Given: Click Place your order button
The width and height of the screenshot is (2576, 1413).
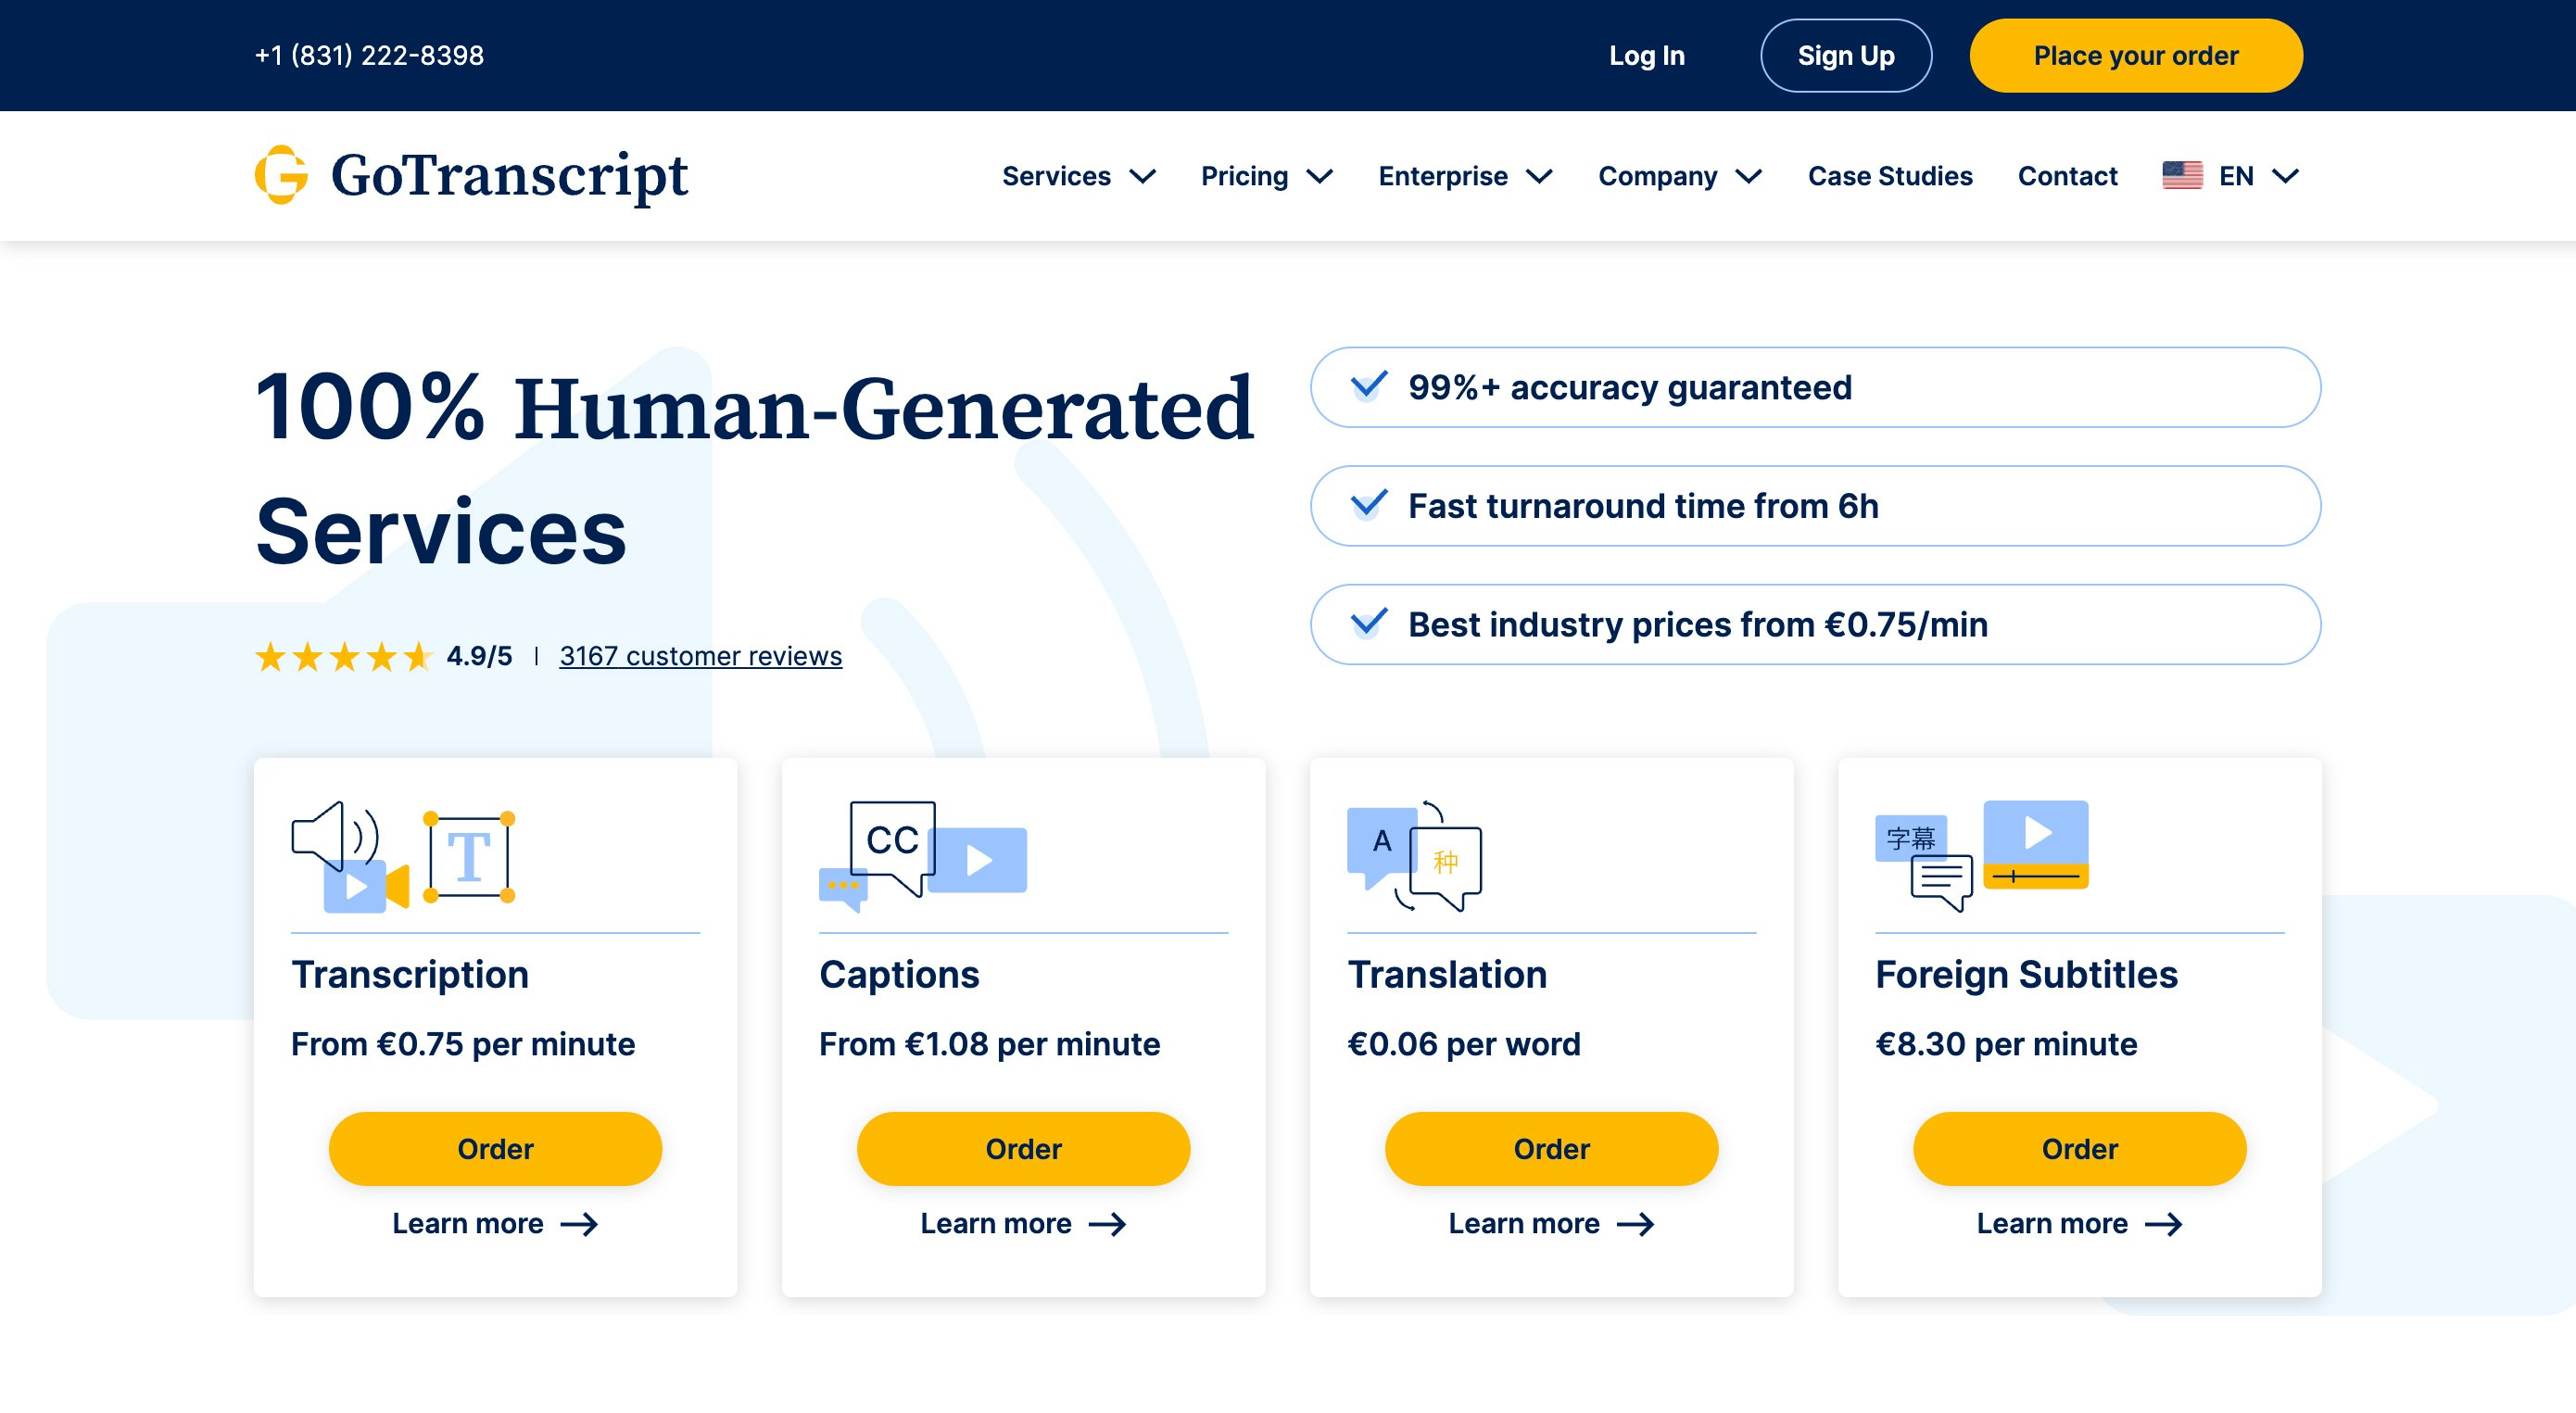Looking at the screenshot, I should point(2135,56).
